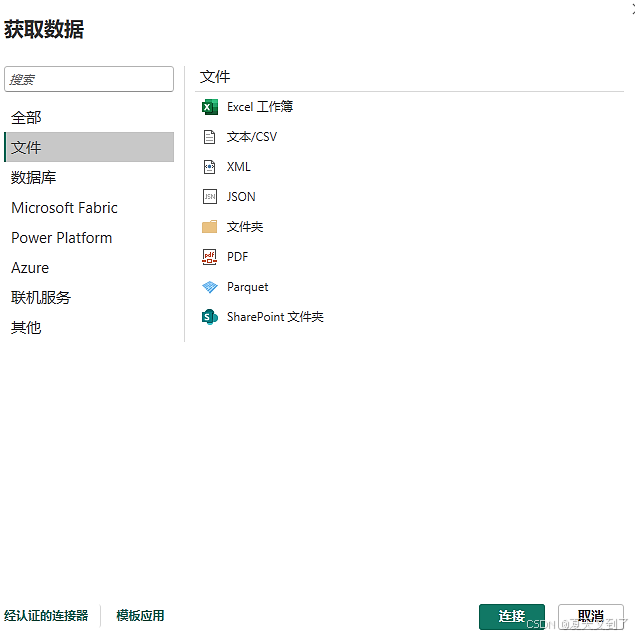Click the Text/CSV document icon
Viewport: 635px width, 636px height.
(209, 137)
